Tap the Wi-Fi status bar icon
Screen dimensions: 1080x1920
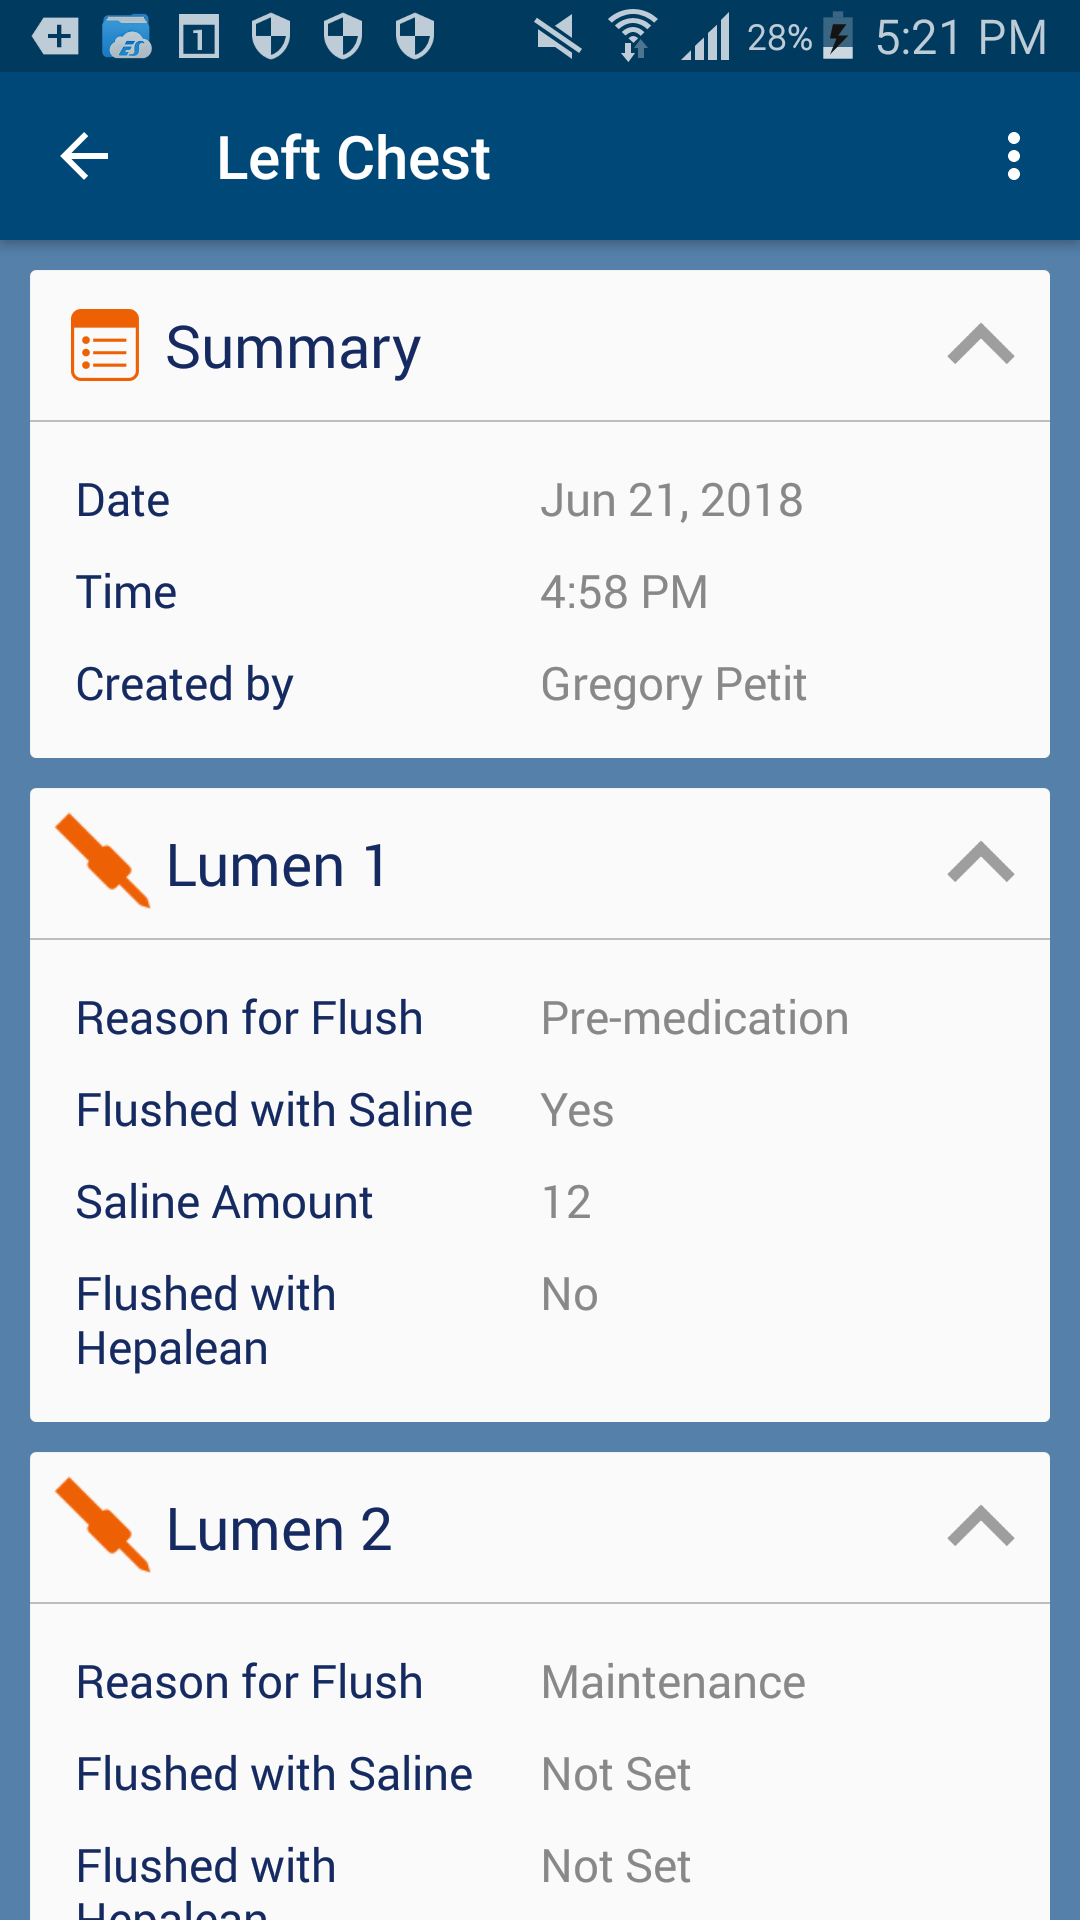pyautogui.click(x=633, y=36)
